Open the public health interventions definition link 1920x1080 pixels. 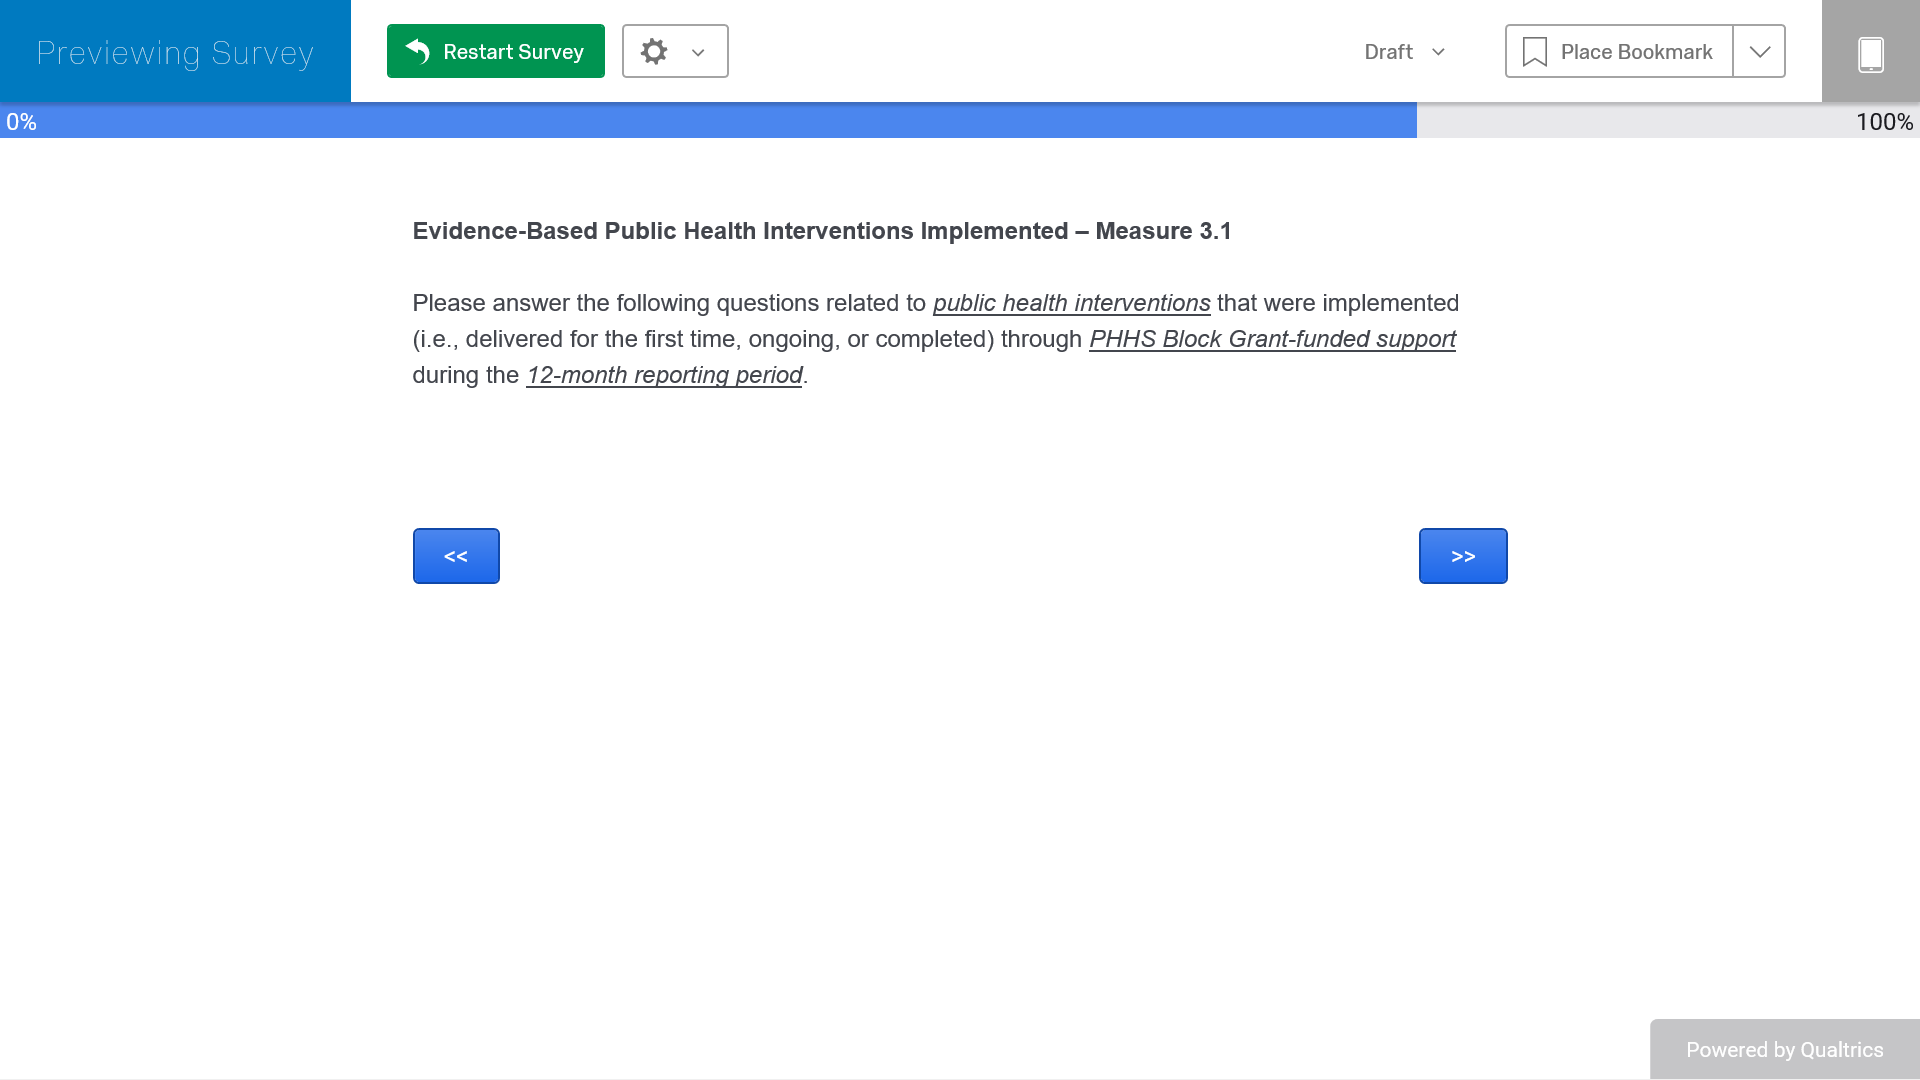[1071, 303]
